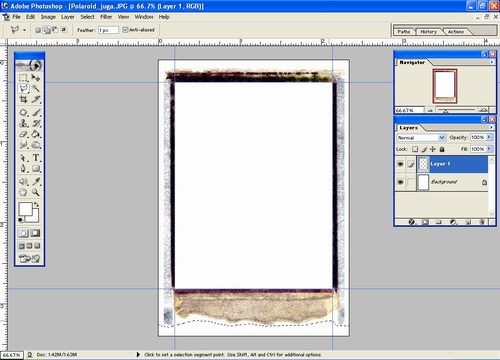Viewport: 500px width, 360px height.
Task: Click the Navigator thumbnail preview
Action: tap(445, 86)
